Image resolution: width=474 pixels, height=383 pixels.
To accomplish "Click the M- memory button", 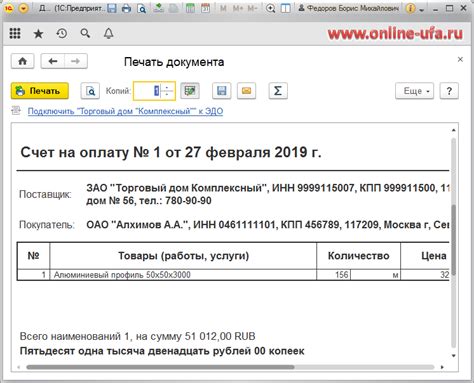I will pos(252,8).
